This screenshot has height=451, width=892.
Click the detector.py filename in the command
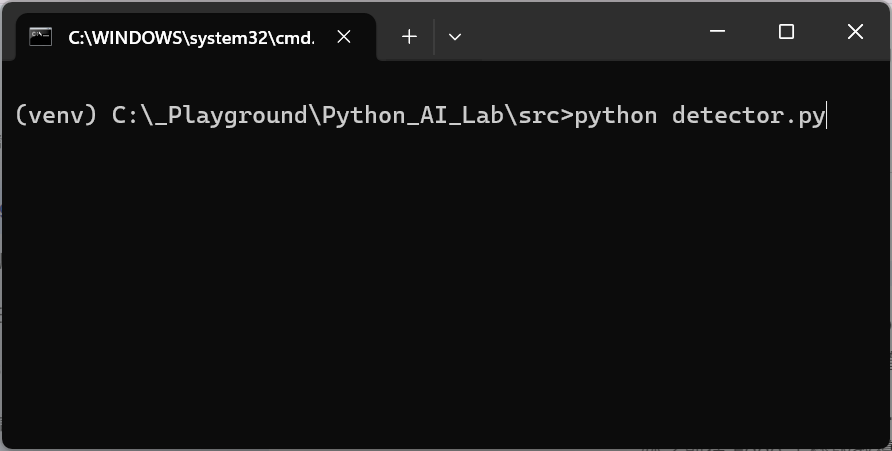[x=748, y=116]
